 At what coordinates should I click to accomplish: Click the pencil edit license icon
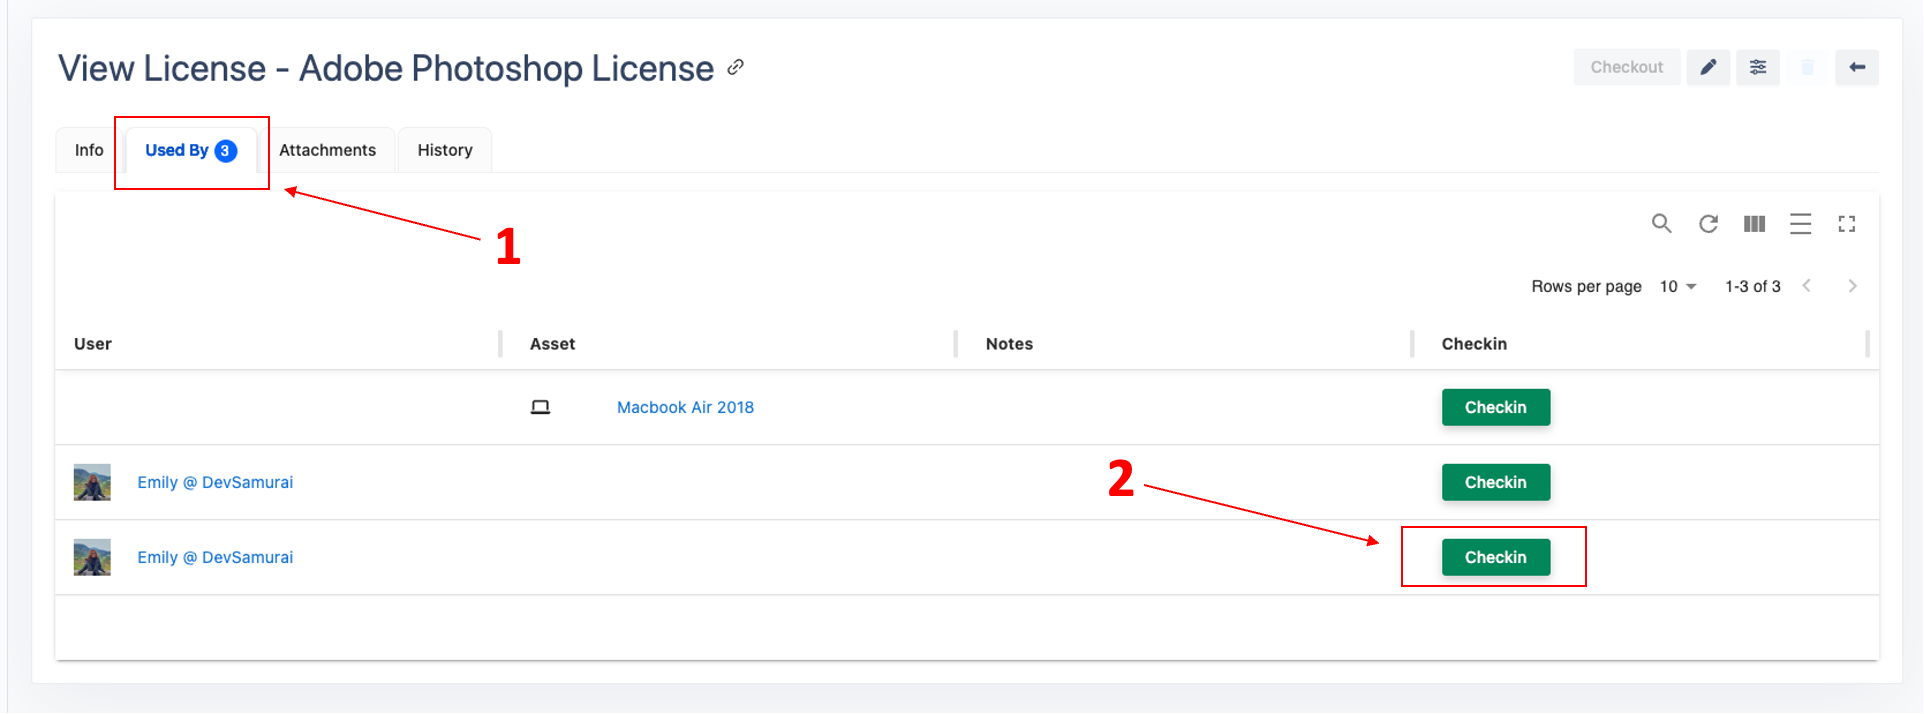1708,67
